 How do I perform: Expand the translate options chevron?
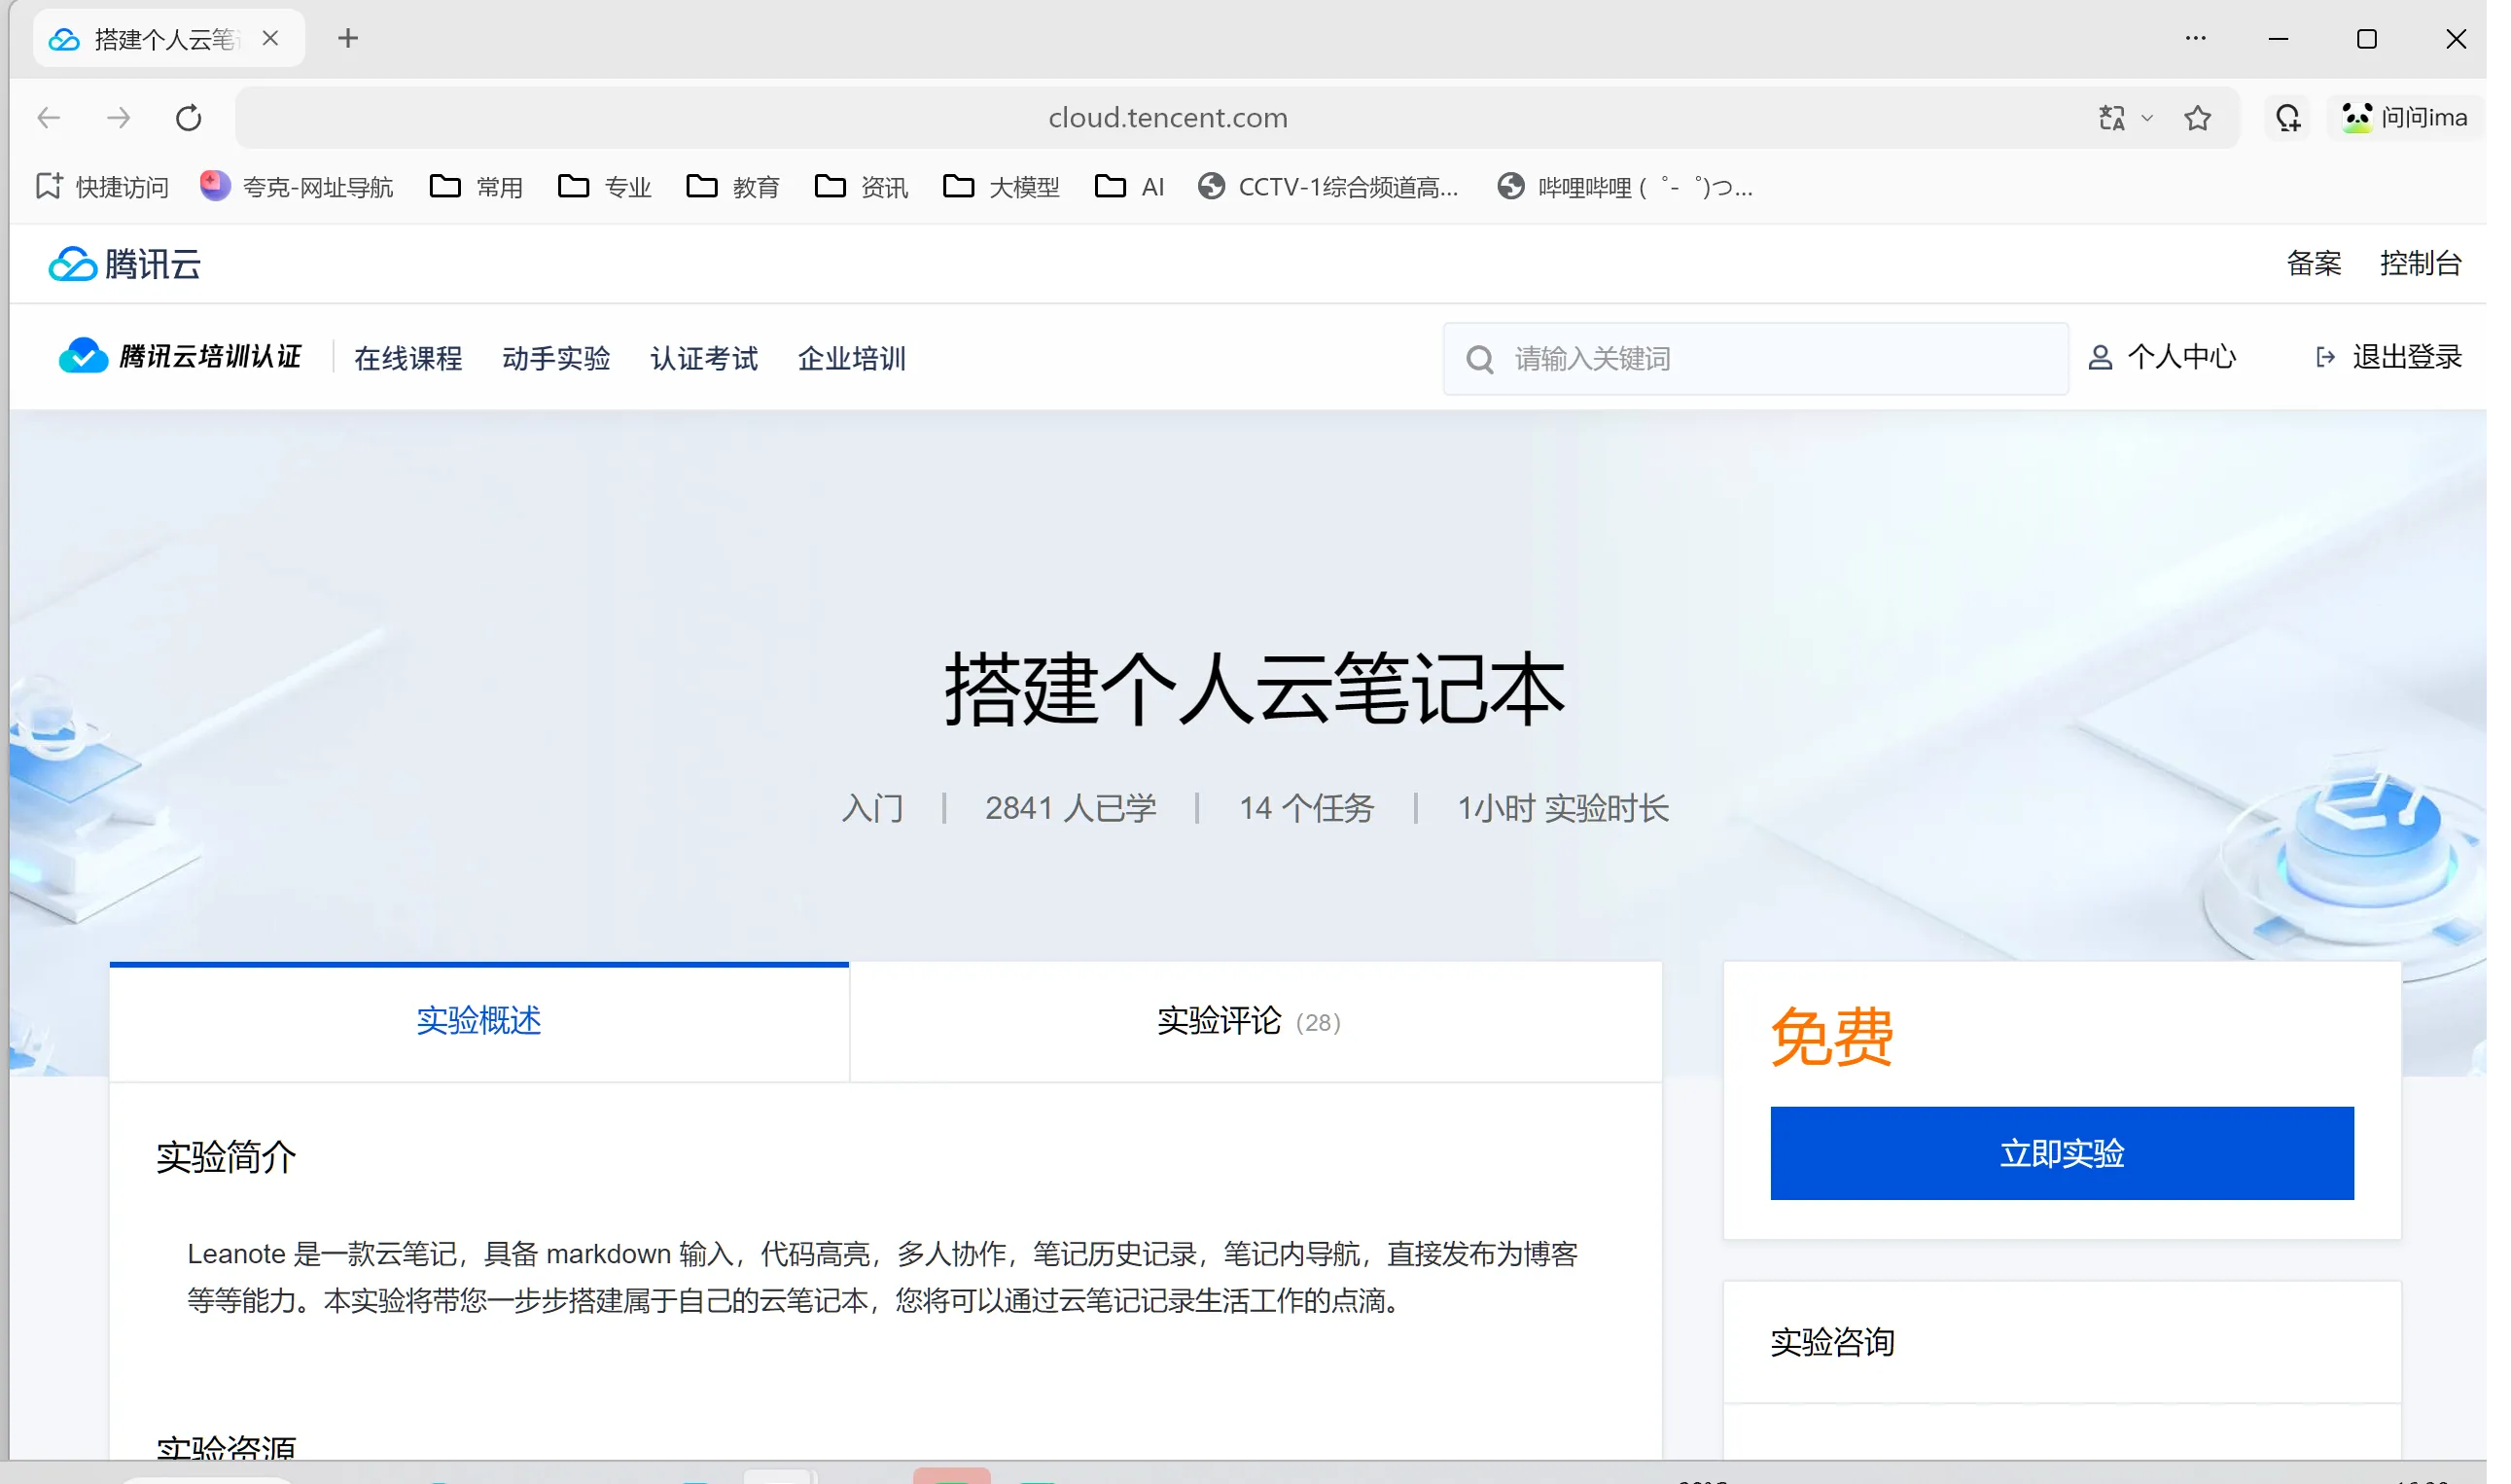tap(2147, 118)
